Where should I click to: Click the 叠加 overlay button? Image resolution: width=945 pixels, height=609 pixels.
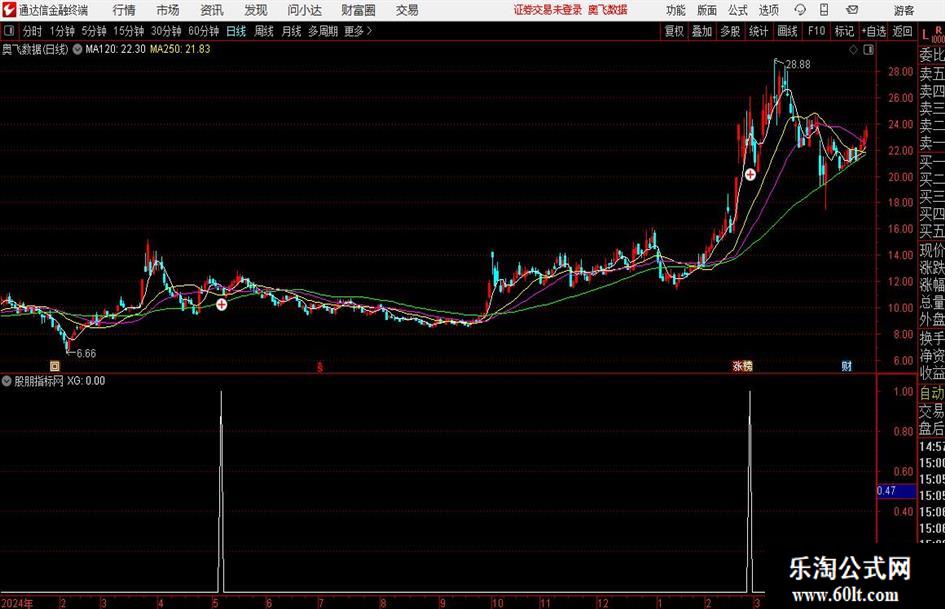[702, 31]
